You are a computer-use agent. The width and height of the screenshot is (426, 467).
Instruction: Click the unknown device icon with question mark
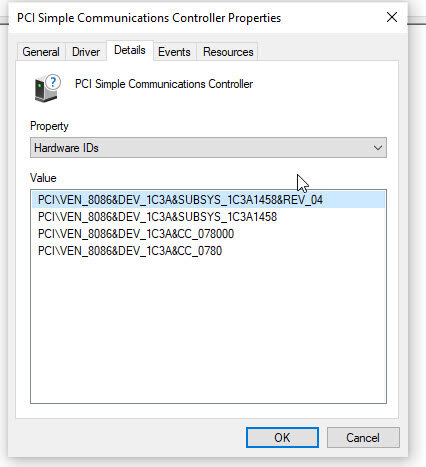47,88
